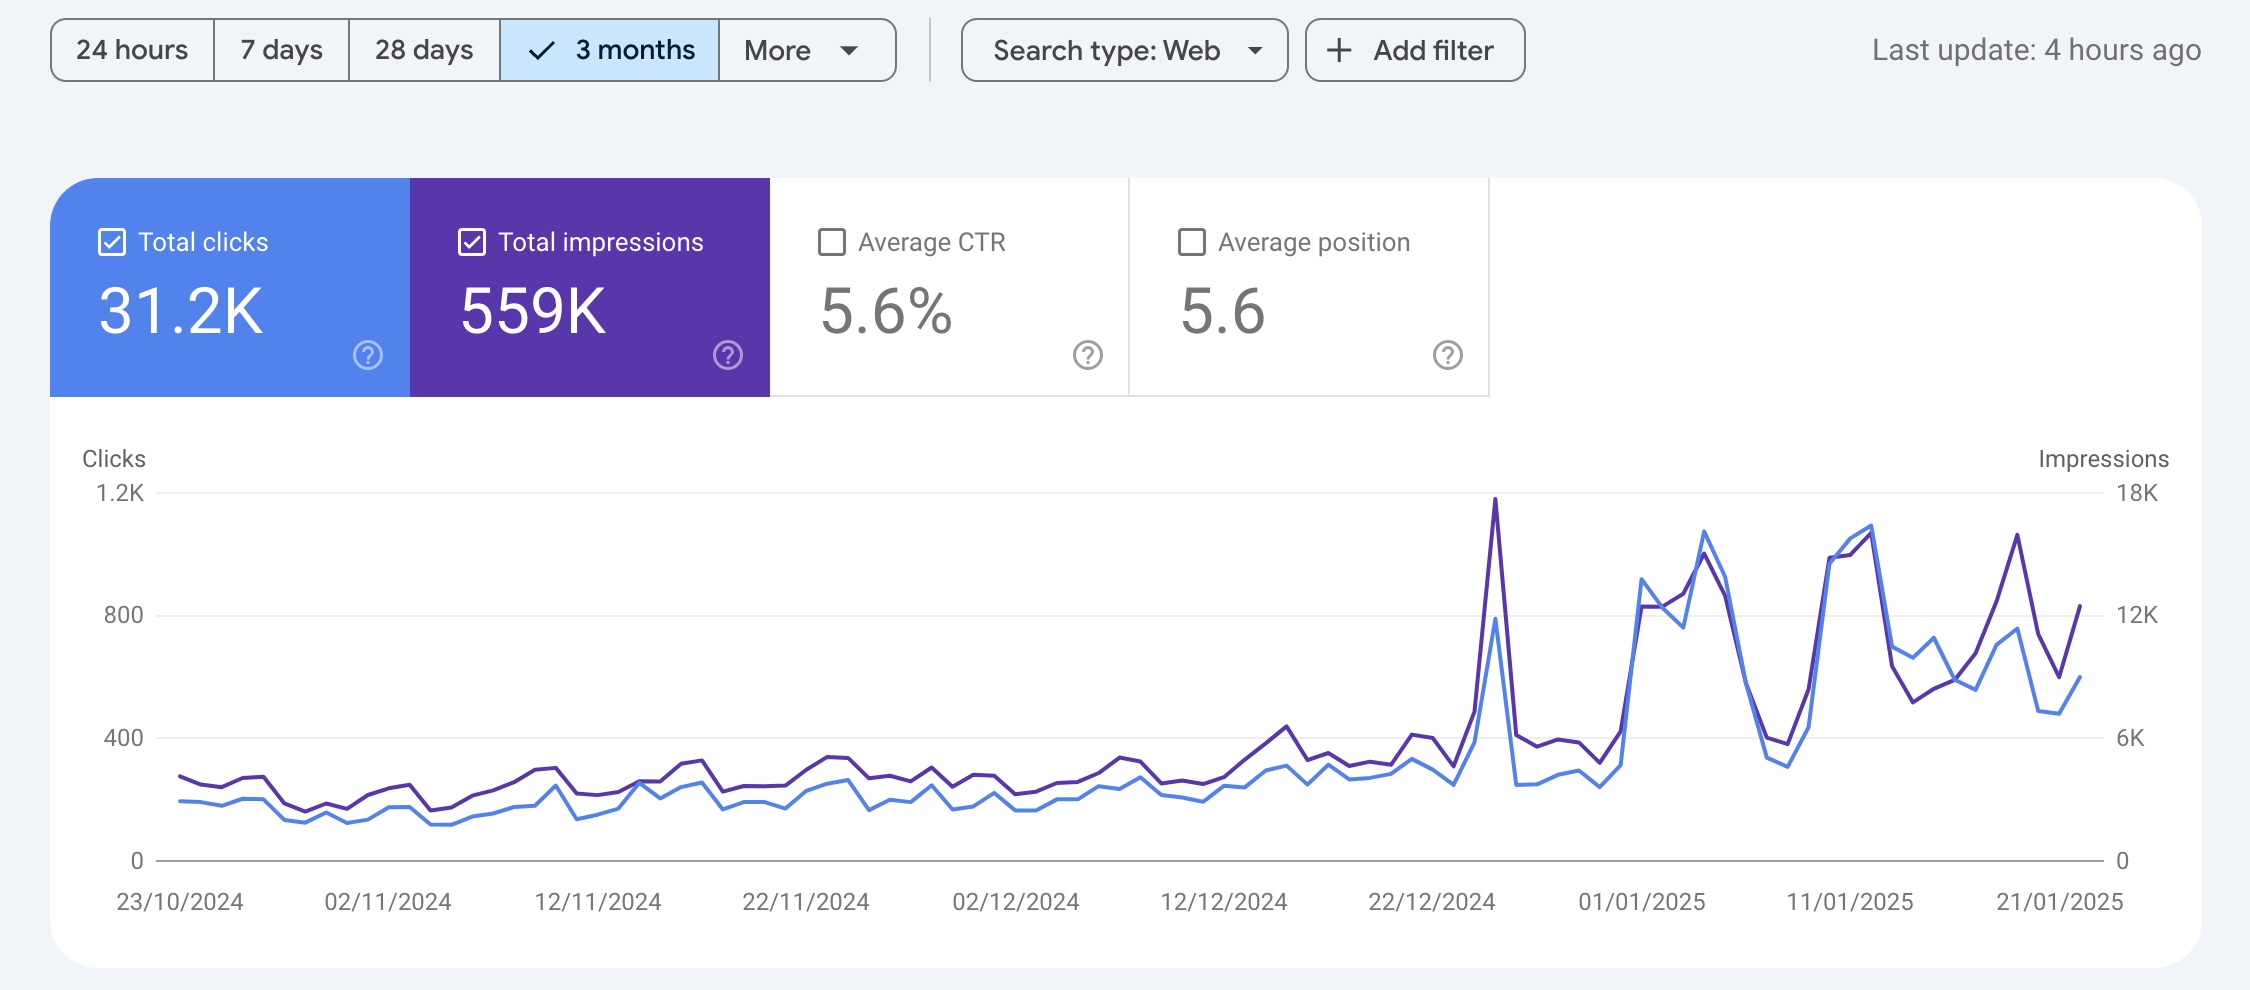Click help icon on Total clicks card
The image size is (2250, 990).
(368, 355)
